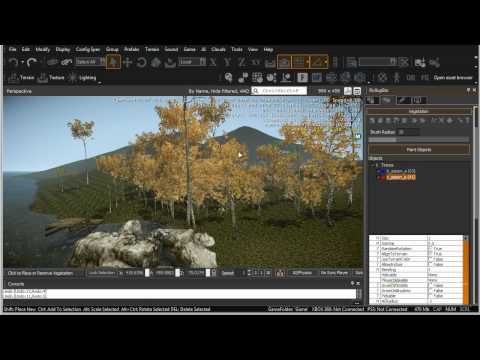
Task: Activate the Select terrain tool icon
Action: [x=170, y=62]
